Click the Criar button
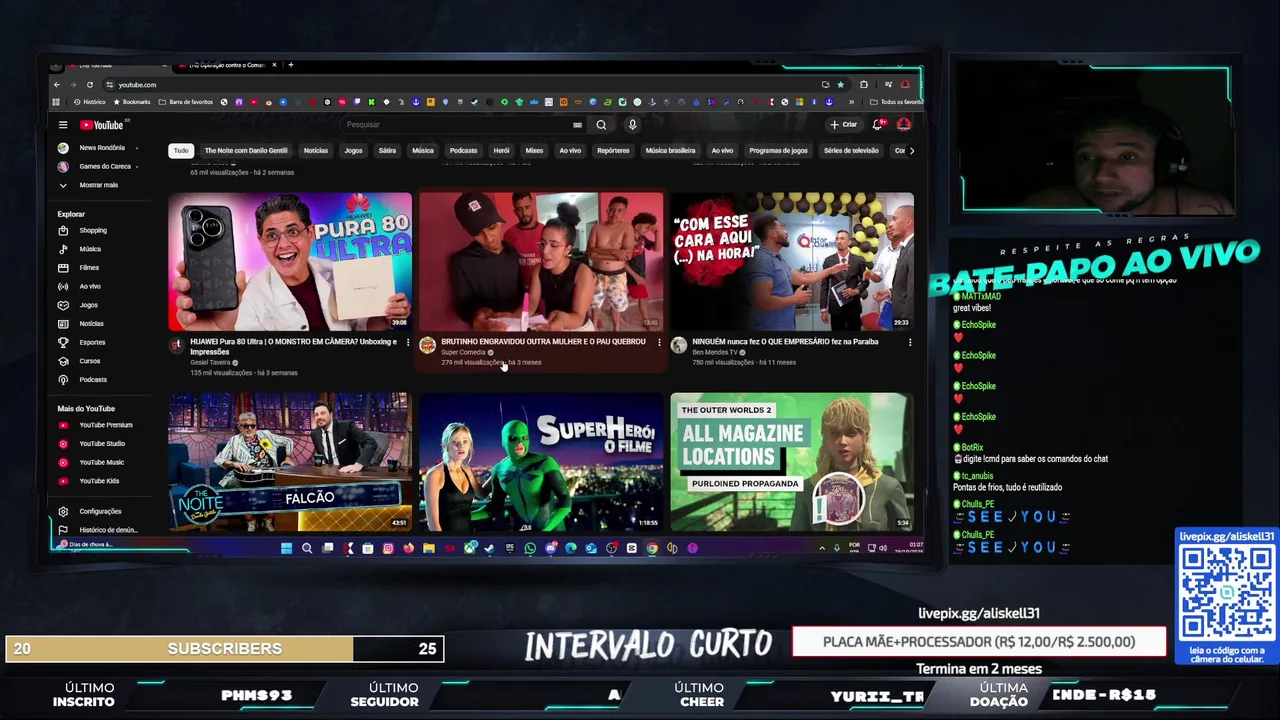The image size is (1280, 720). click(844, 125)
